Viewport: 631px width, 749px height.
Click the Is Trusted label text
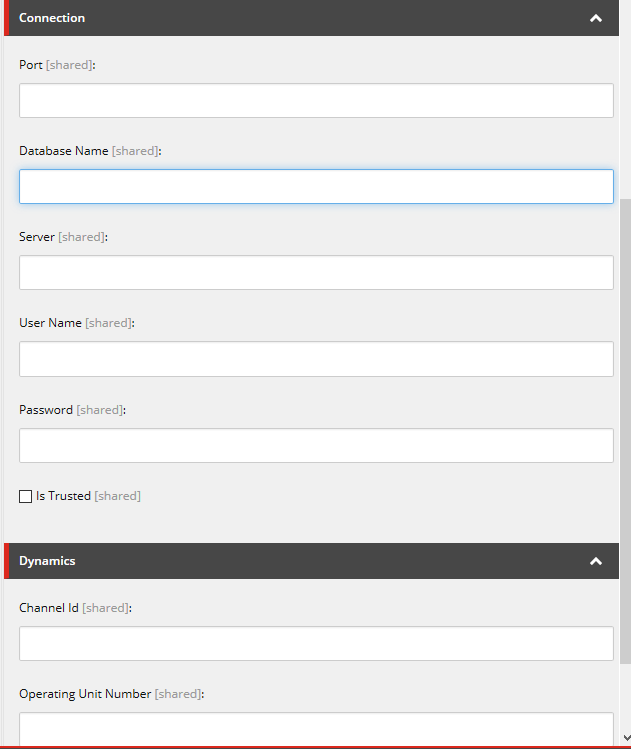click(64, 496)
